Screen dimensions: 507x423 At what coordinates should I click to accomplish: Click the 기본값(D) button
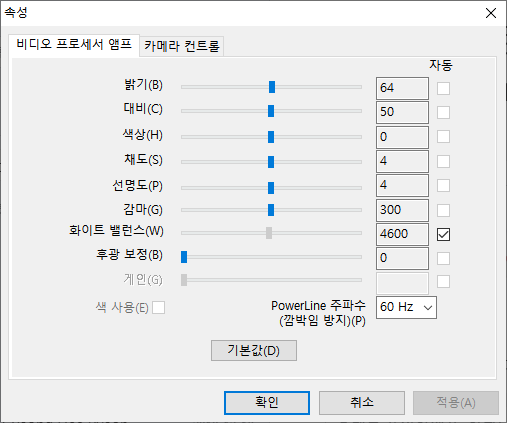click(254, 350)
